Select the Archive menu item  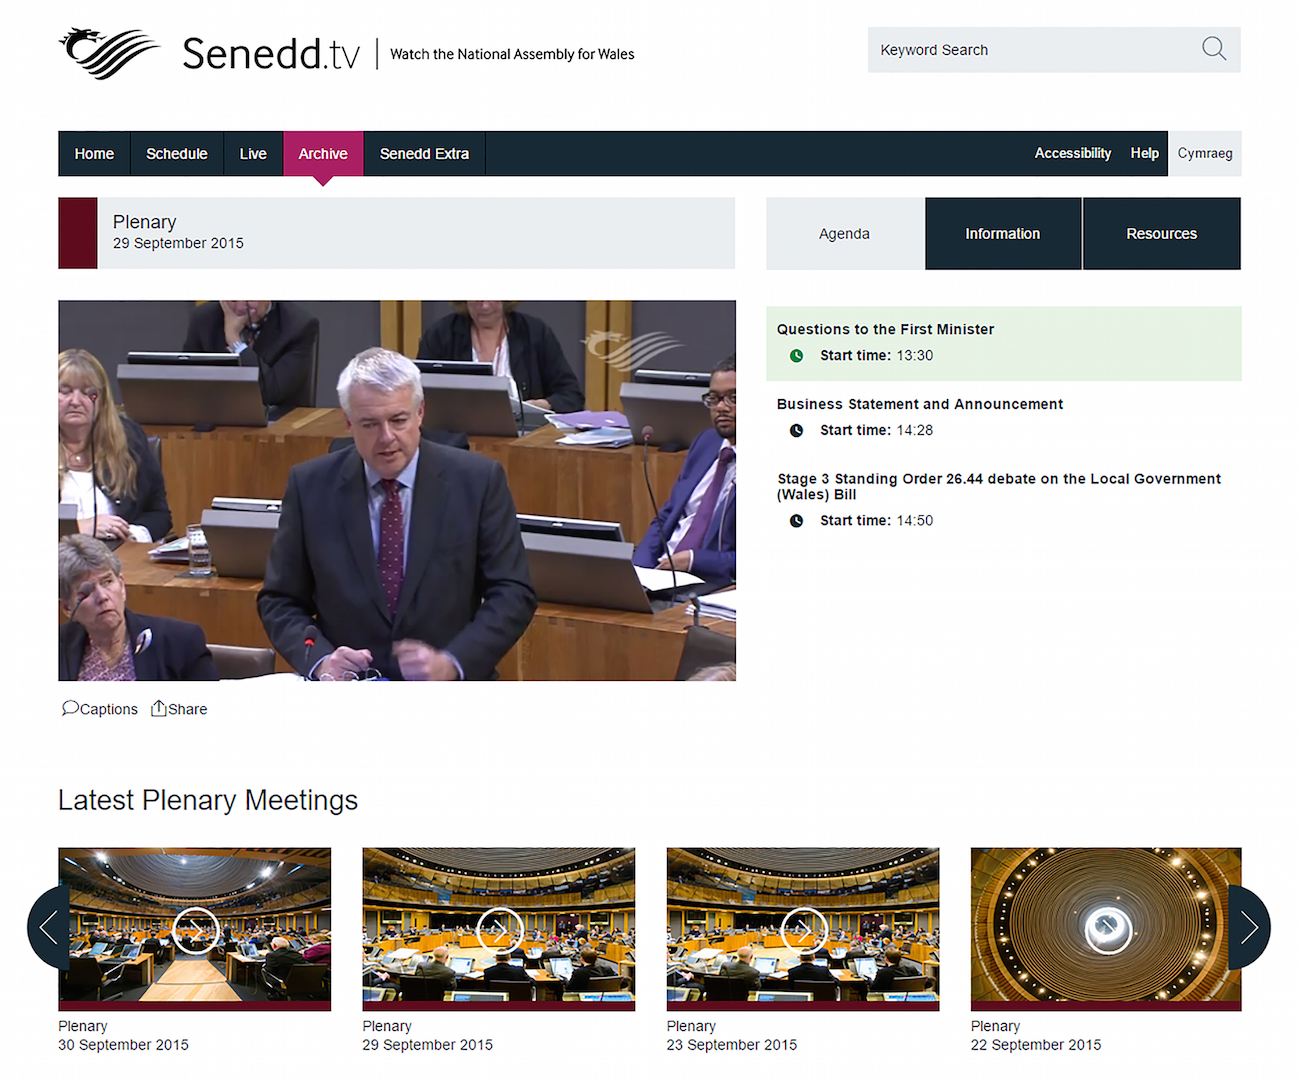[323, 154]
